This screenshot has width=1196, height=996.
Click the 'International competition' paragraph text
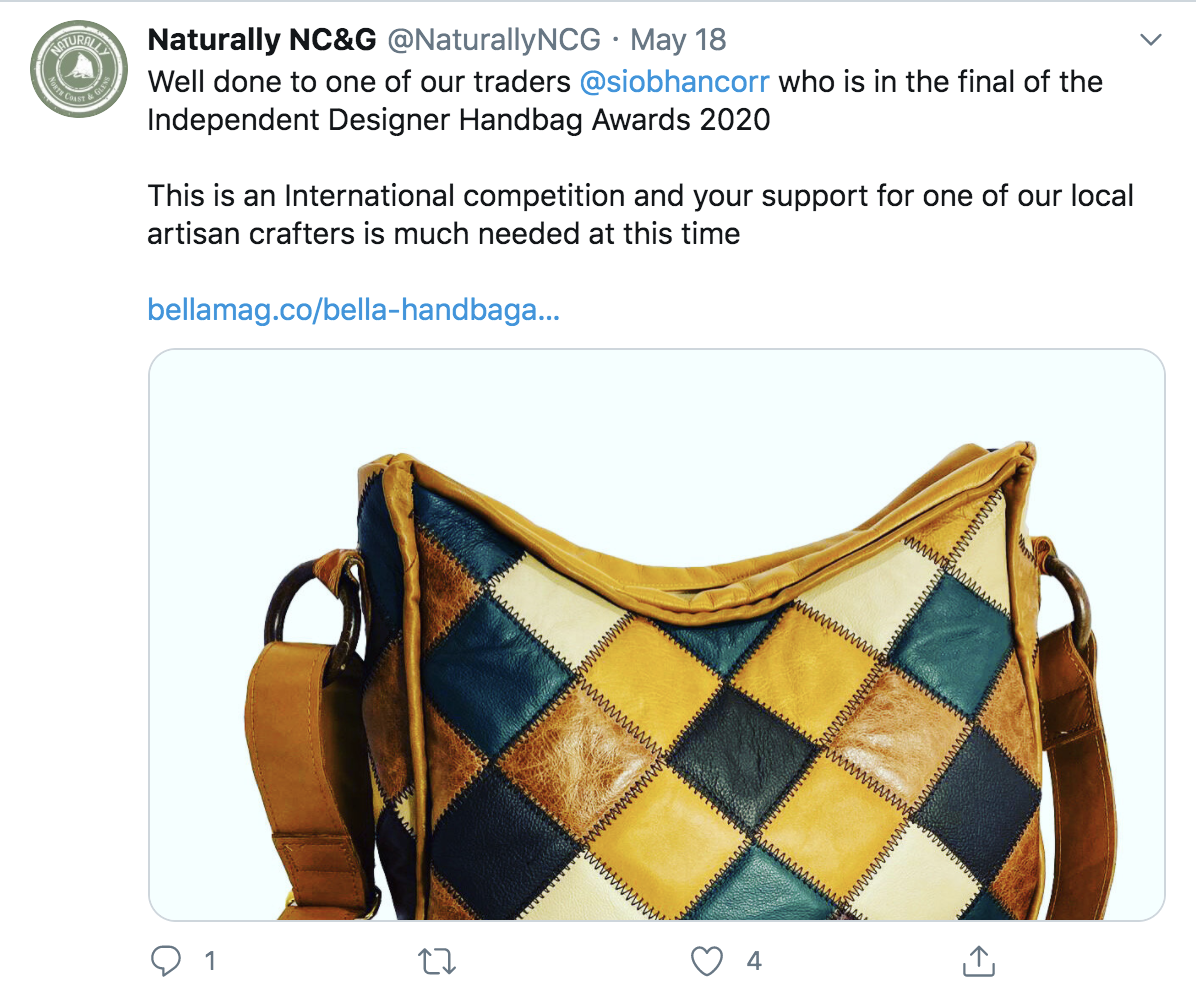coord(640,195)
